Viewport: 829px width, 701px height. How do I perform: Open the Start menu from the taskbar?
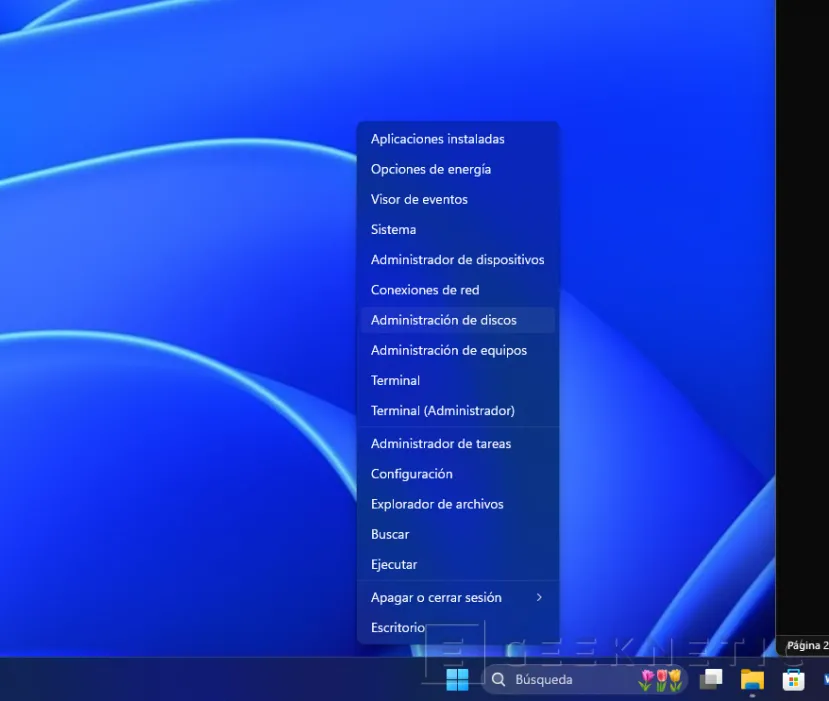pos(456,679)
